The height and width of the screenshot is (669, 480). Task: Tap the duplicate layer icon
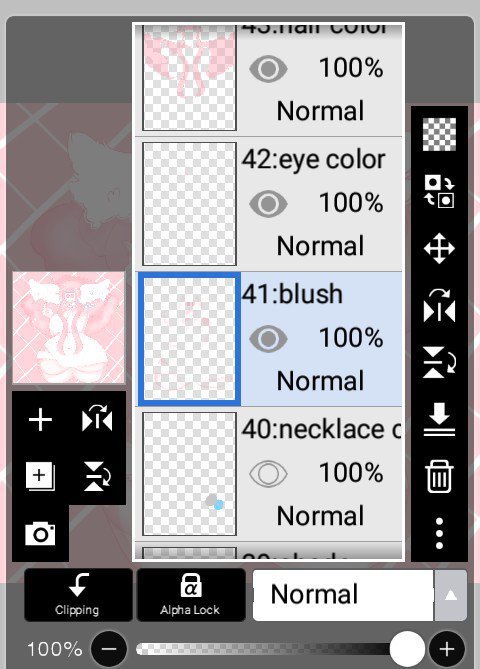click(x=40, y=476)
